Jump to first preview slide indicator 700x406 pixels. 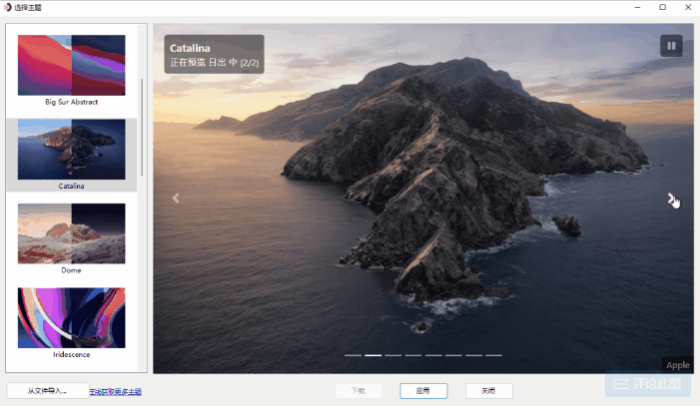coord(353,355)
